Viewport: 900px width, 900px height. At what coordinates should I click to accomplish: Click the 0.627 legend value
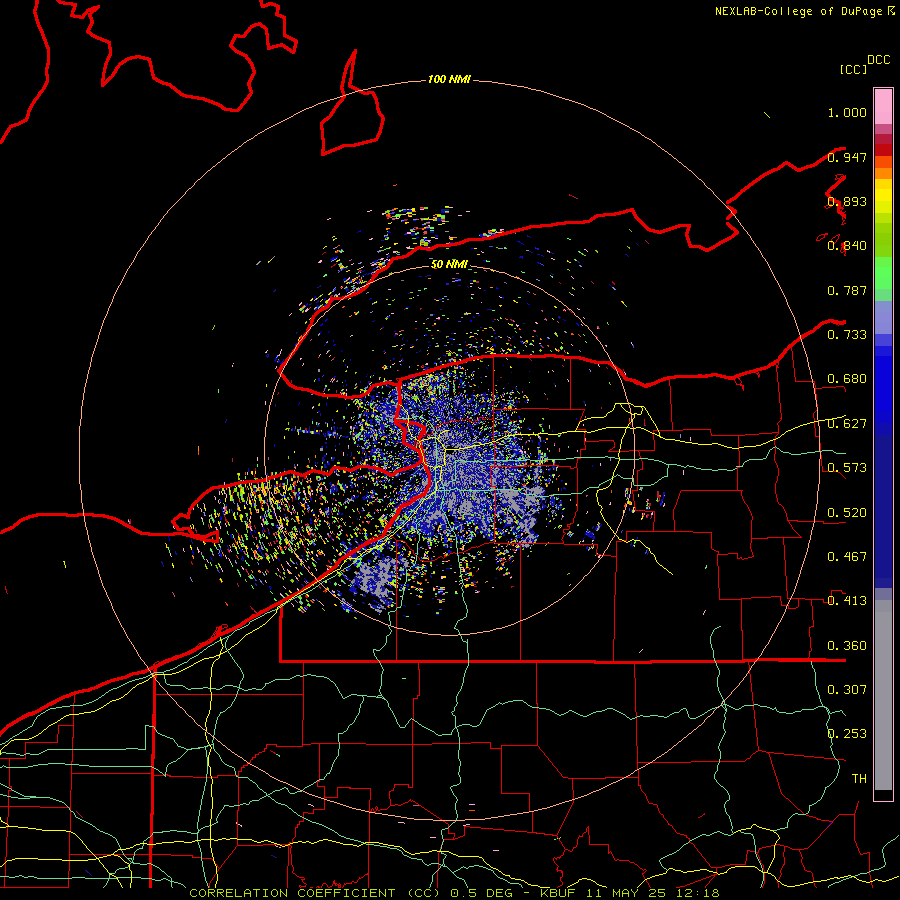pyautogui.click(x=847, y=424)
